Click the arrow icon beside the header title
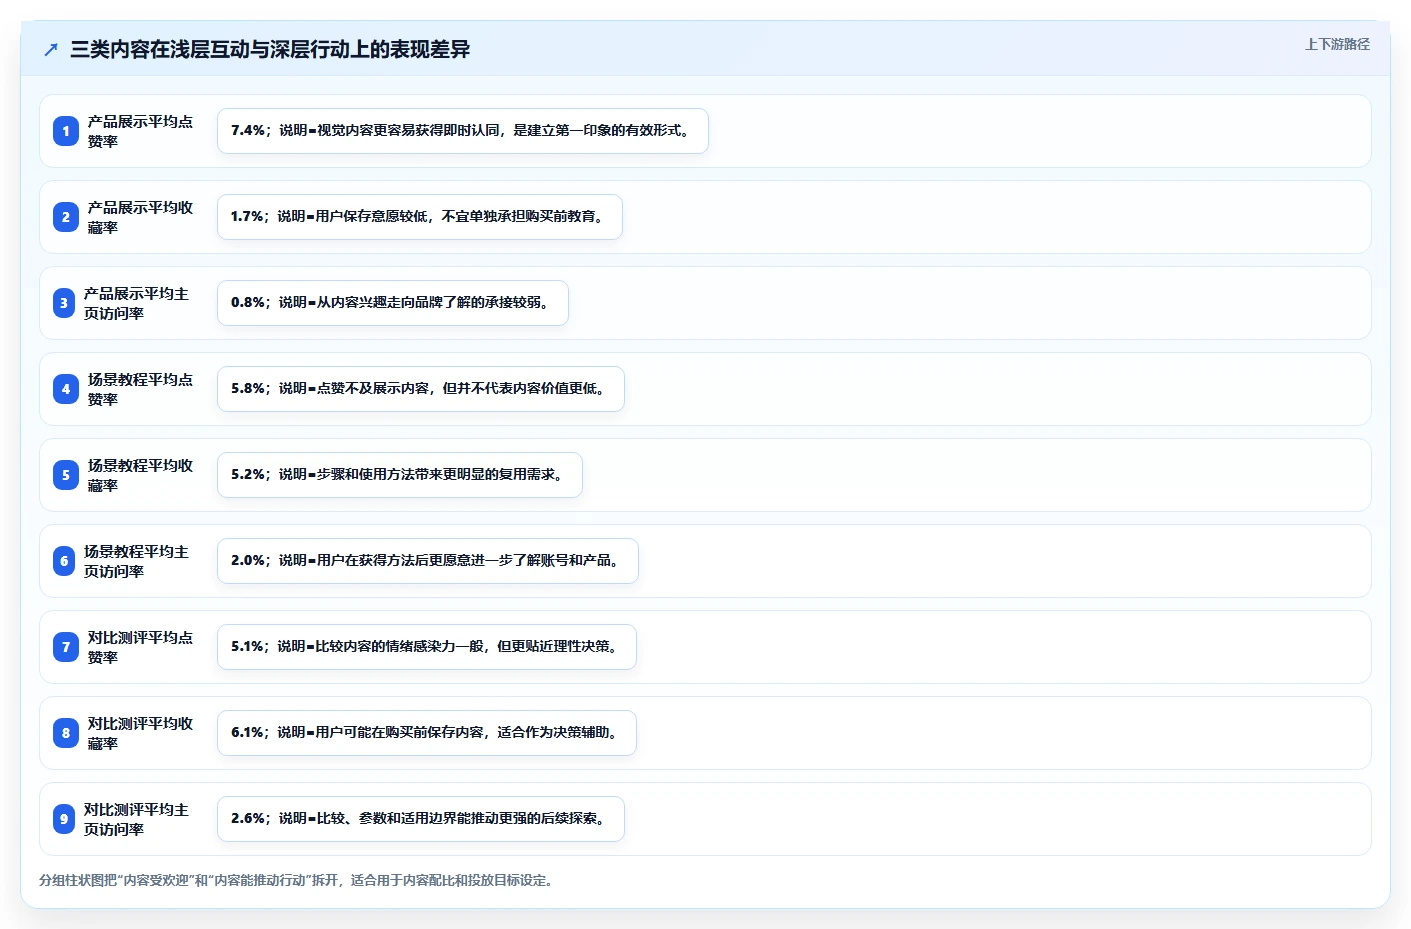The height and width of the screenshot is (929, 1411). pyautogui.click(x=51, y=49)
